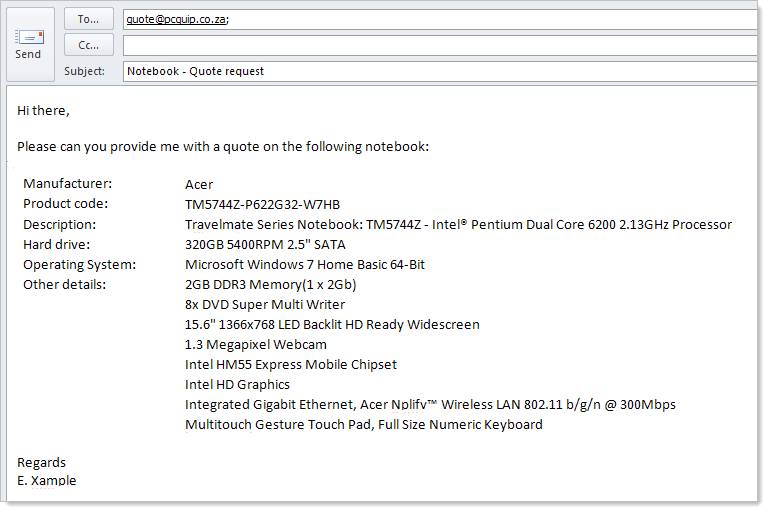768x512 pixels.
Task: Select the quote@pcquip.co.za recipient address
Action: (177, 19)
